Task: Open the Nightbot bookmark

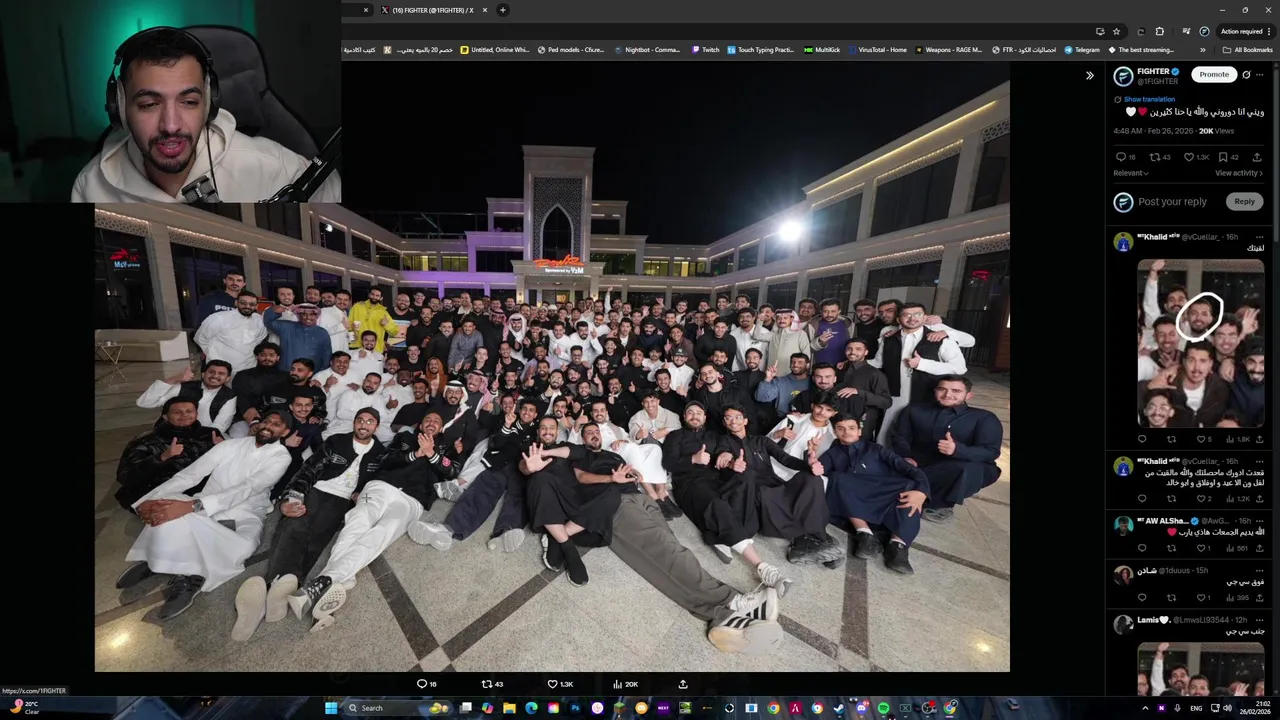Action: [x=647, y=50]
